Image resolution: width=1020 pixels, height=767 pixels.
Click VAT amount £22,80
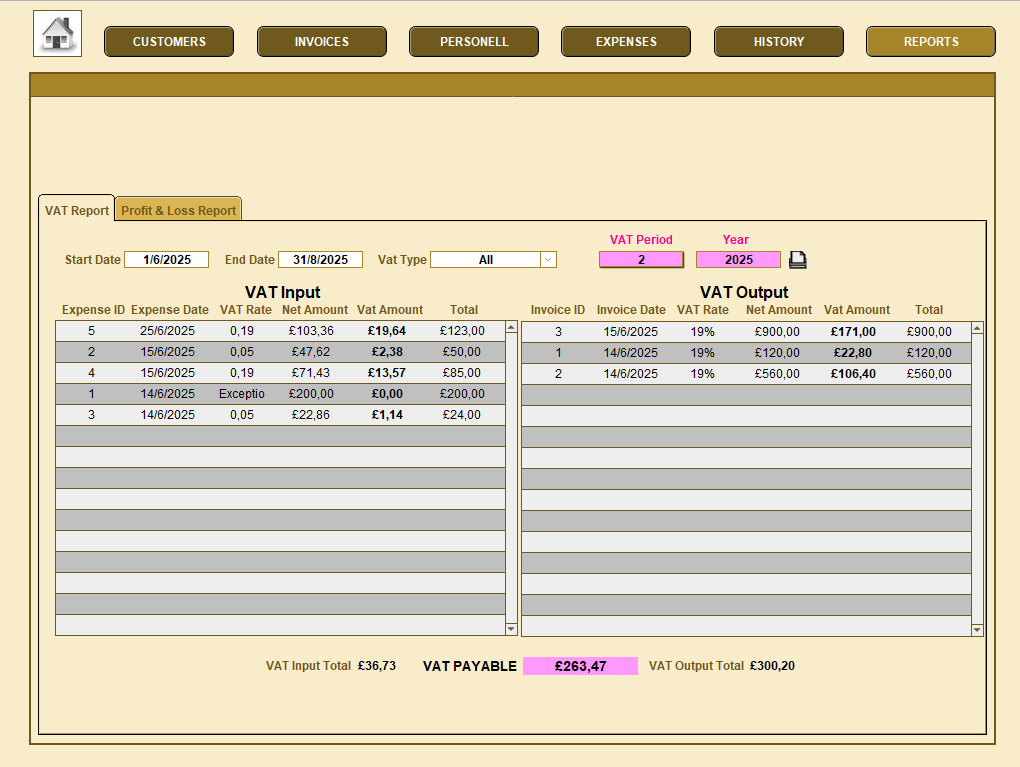pyautogui.click(x=853, y=353)
